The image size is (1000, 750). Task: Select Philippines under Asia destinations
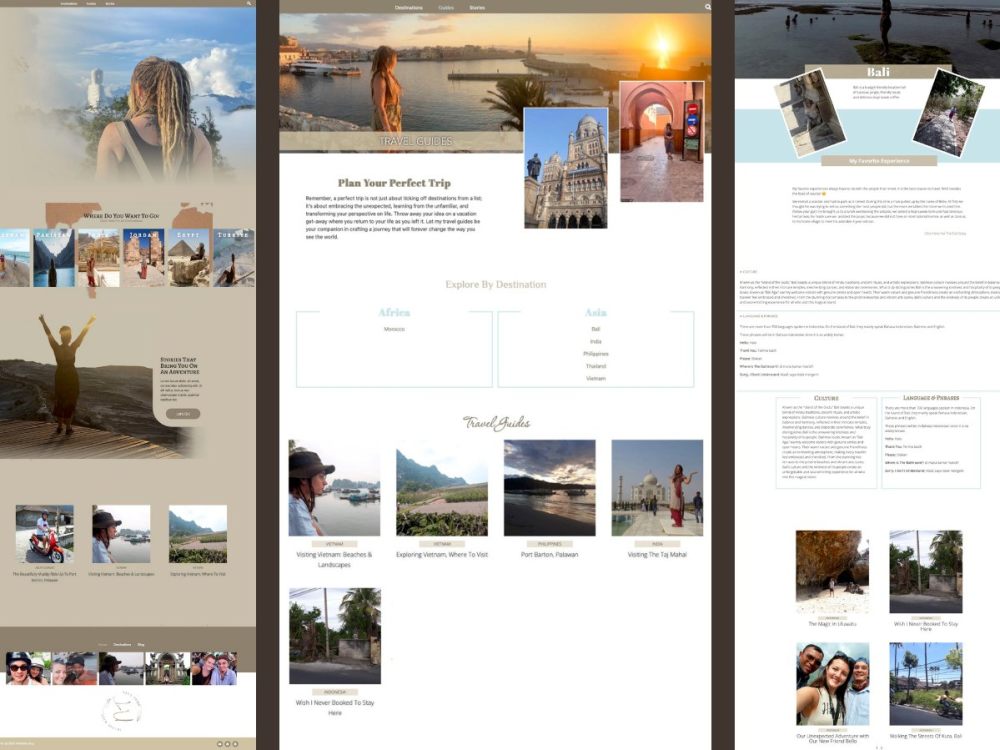pos(596,354)
